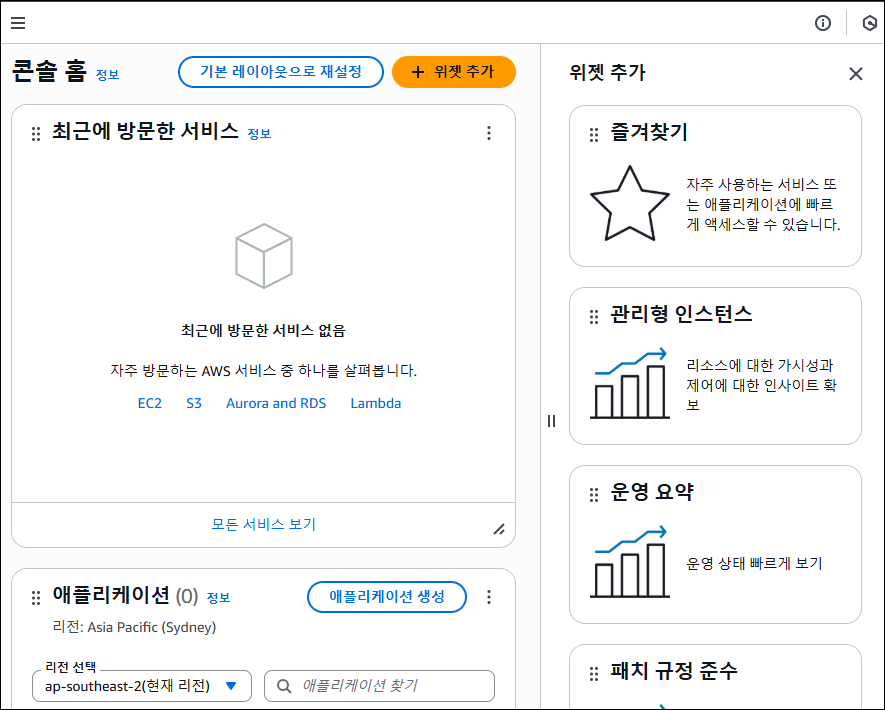Image resolution: width=885 pixels, height=710 pixels.
Task: Click the hexagon icon at top right
Action: [x=870, y=23]
